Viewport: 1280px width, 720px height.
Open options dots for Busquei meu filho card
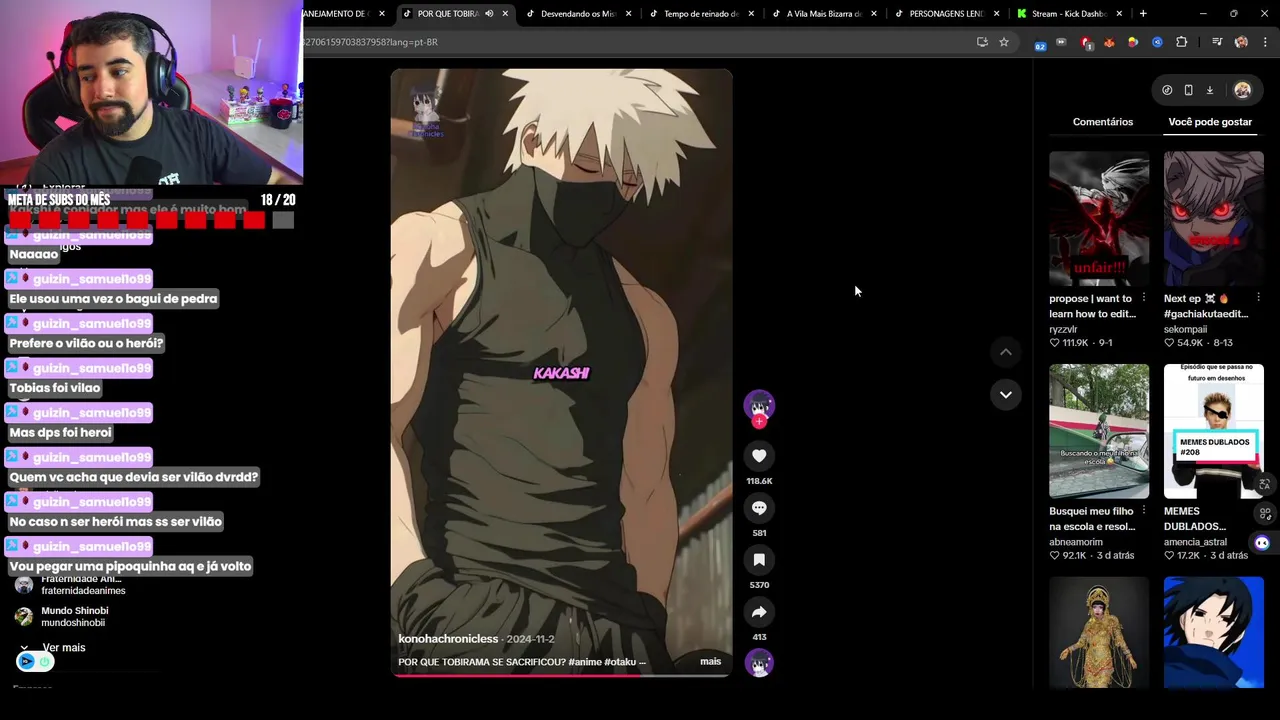1144,511
